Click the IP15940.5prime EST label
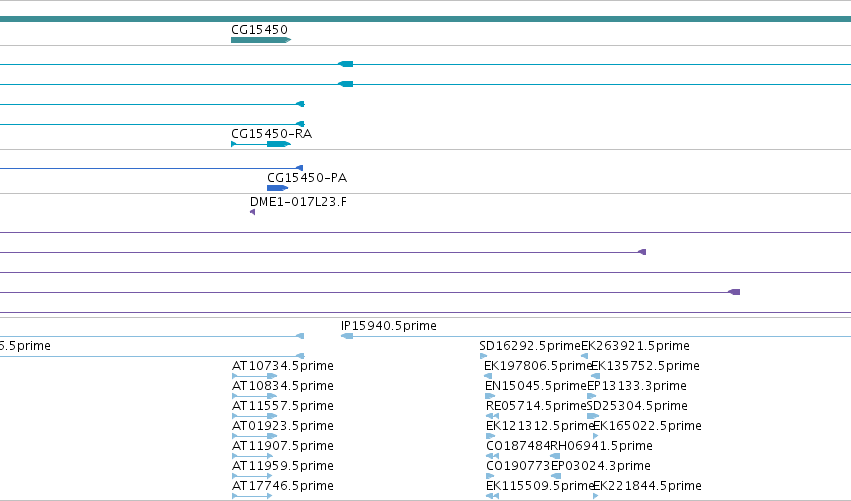 389,326
